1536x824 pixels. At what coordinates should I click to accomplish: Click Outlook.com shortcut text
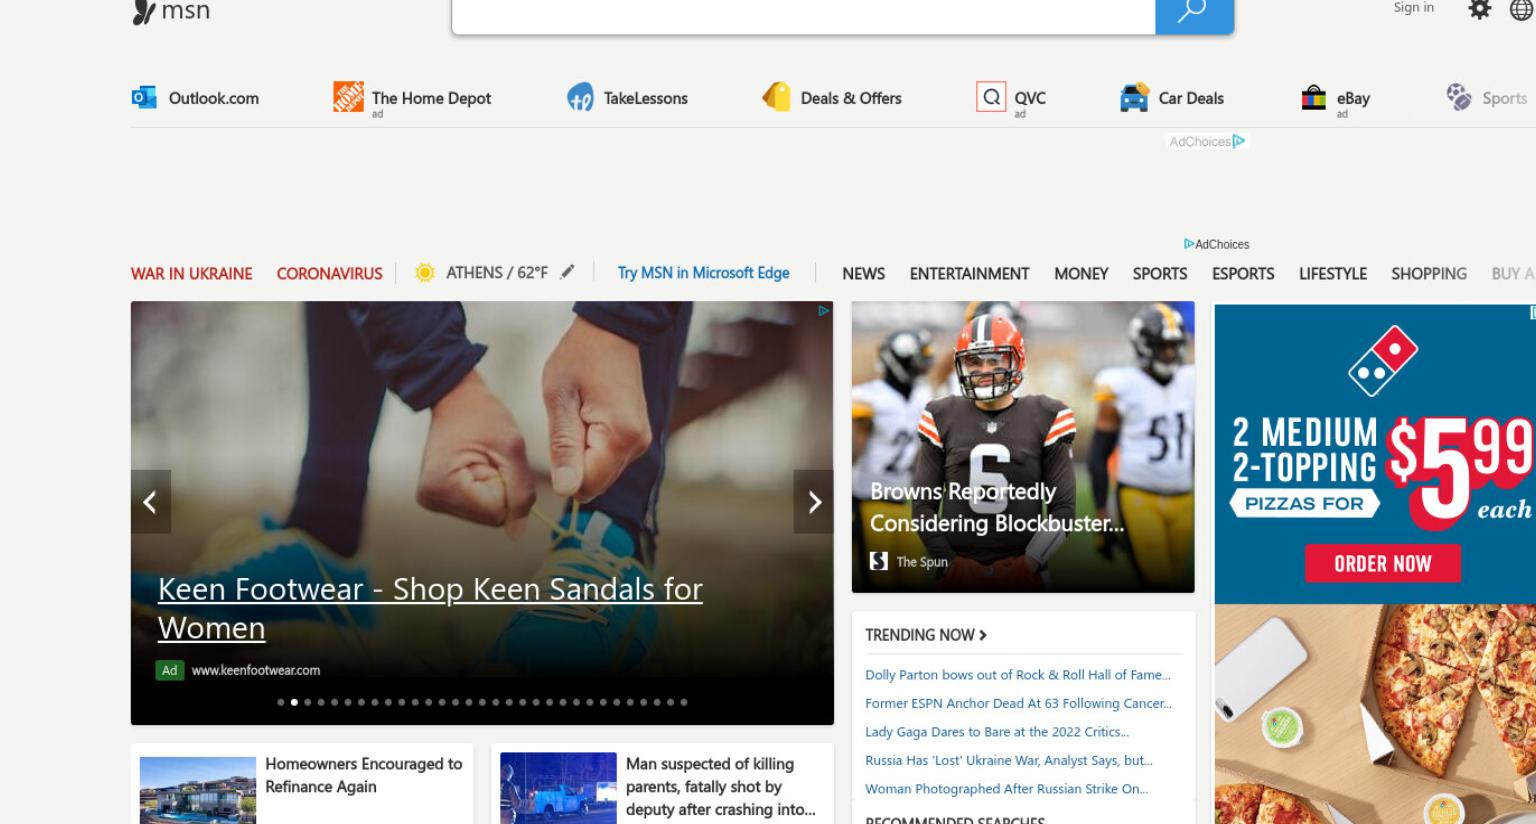[x=214, y=98]
